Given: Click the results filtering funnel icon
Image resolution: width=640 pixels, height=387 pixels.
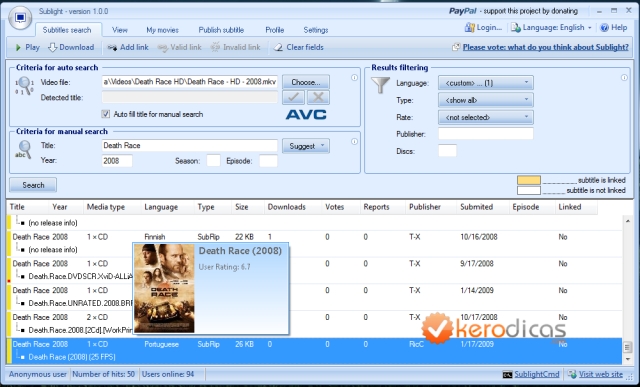Looking at the screenshot, I should tap(380, 85).
